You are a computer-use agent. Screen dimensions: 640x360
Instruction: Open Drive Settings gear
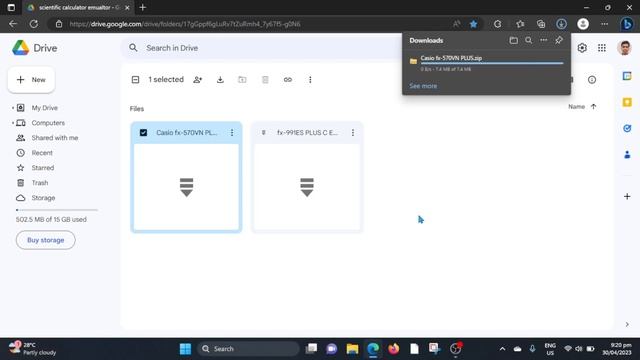pos(582,48)
